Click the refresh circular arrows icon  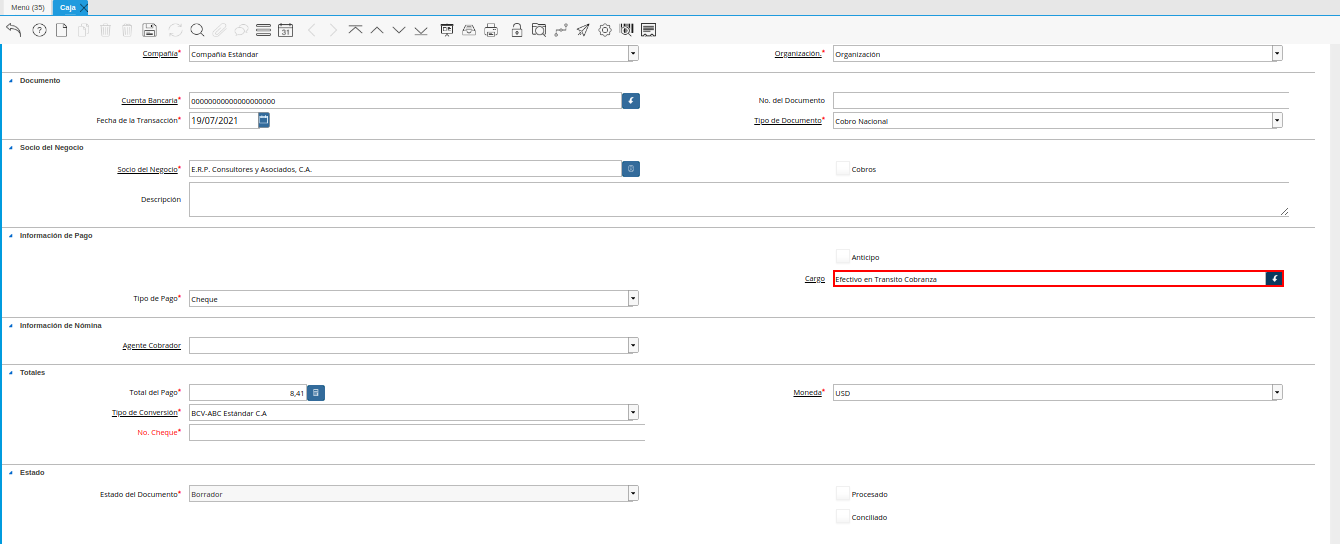point(176,30)
